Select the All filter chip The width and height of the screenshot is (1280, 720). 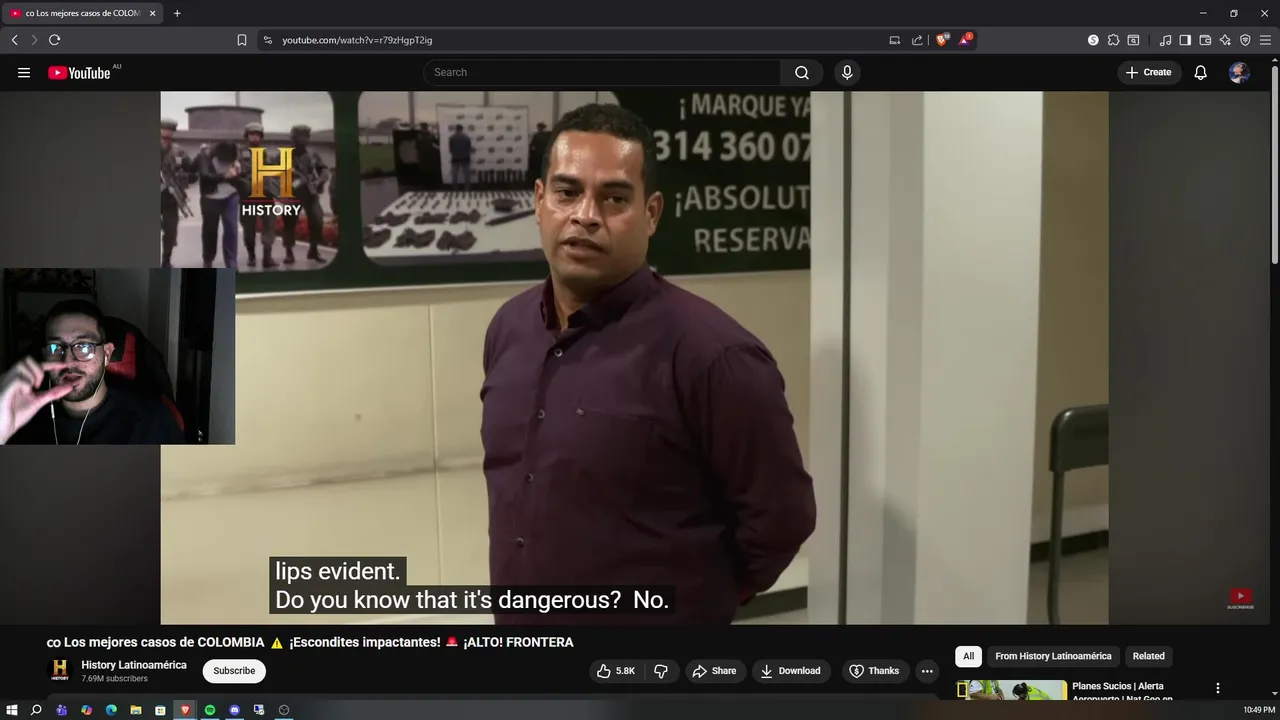pos(968,656)
